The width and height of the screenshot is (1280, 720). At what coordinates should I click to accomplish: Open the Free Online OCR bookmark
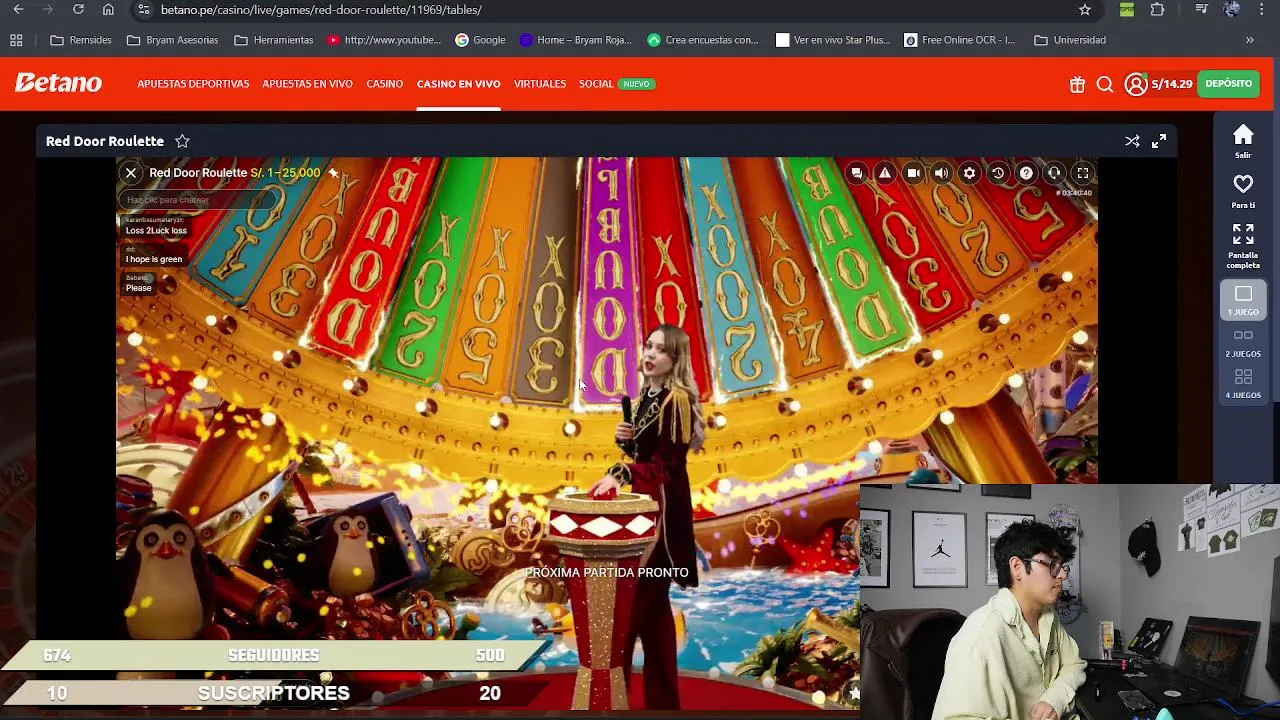coord(959,40)
